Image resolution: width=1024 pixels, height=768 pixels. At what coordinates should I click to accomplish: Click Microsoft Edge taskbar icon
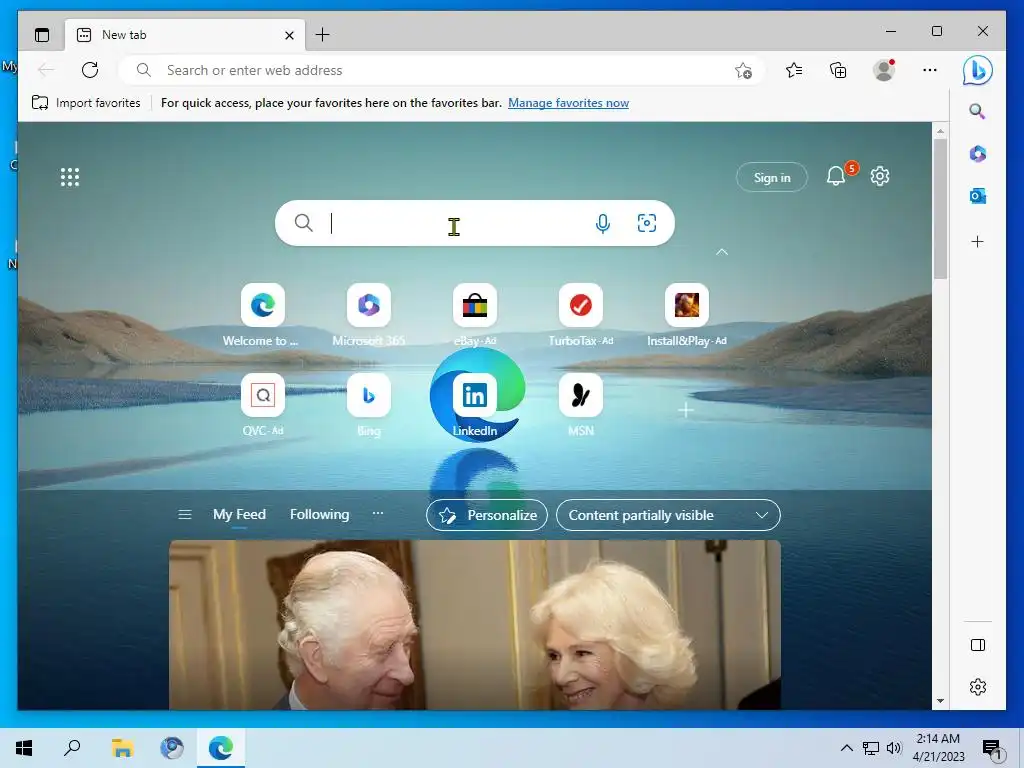(221, 748)
